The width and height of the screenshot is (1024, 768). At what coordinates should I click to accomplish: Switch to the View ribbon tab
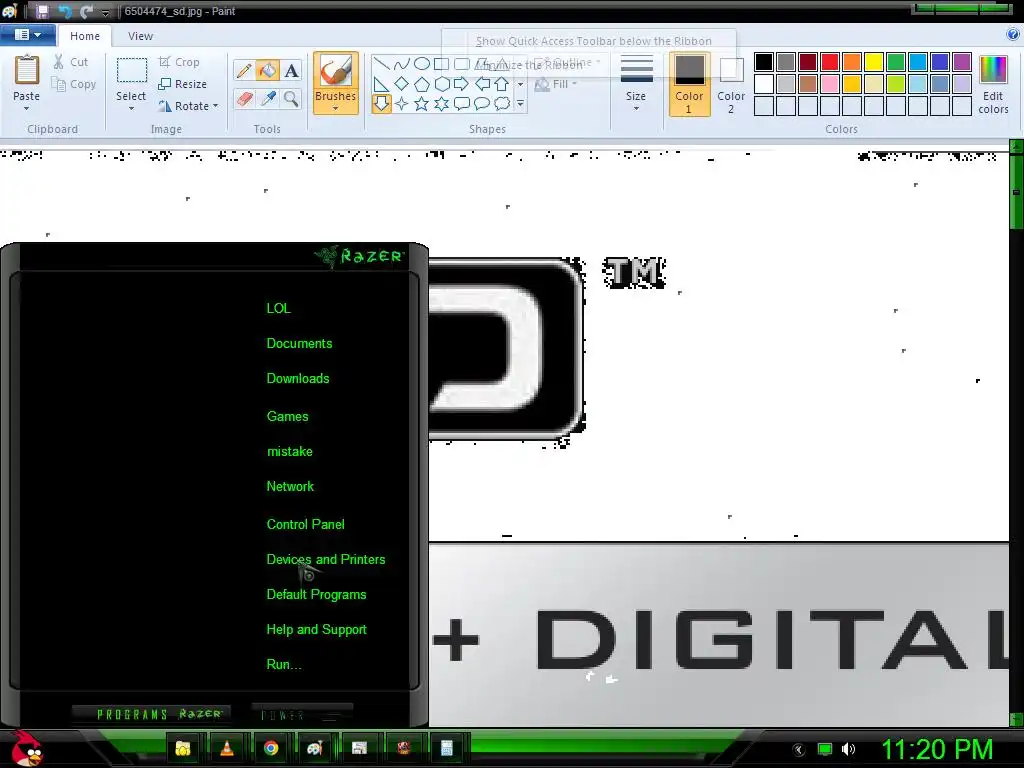140,36
